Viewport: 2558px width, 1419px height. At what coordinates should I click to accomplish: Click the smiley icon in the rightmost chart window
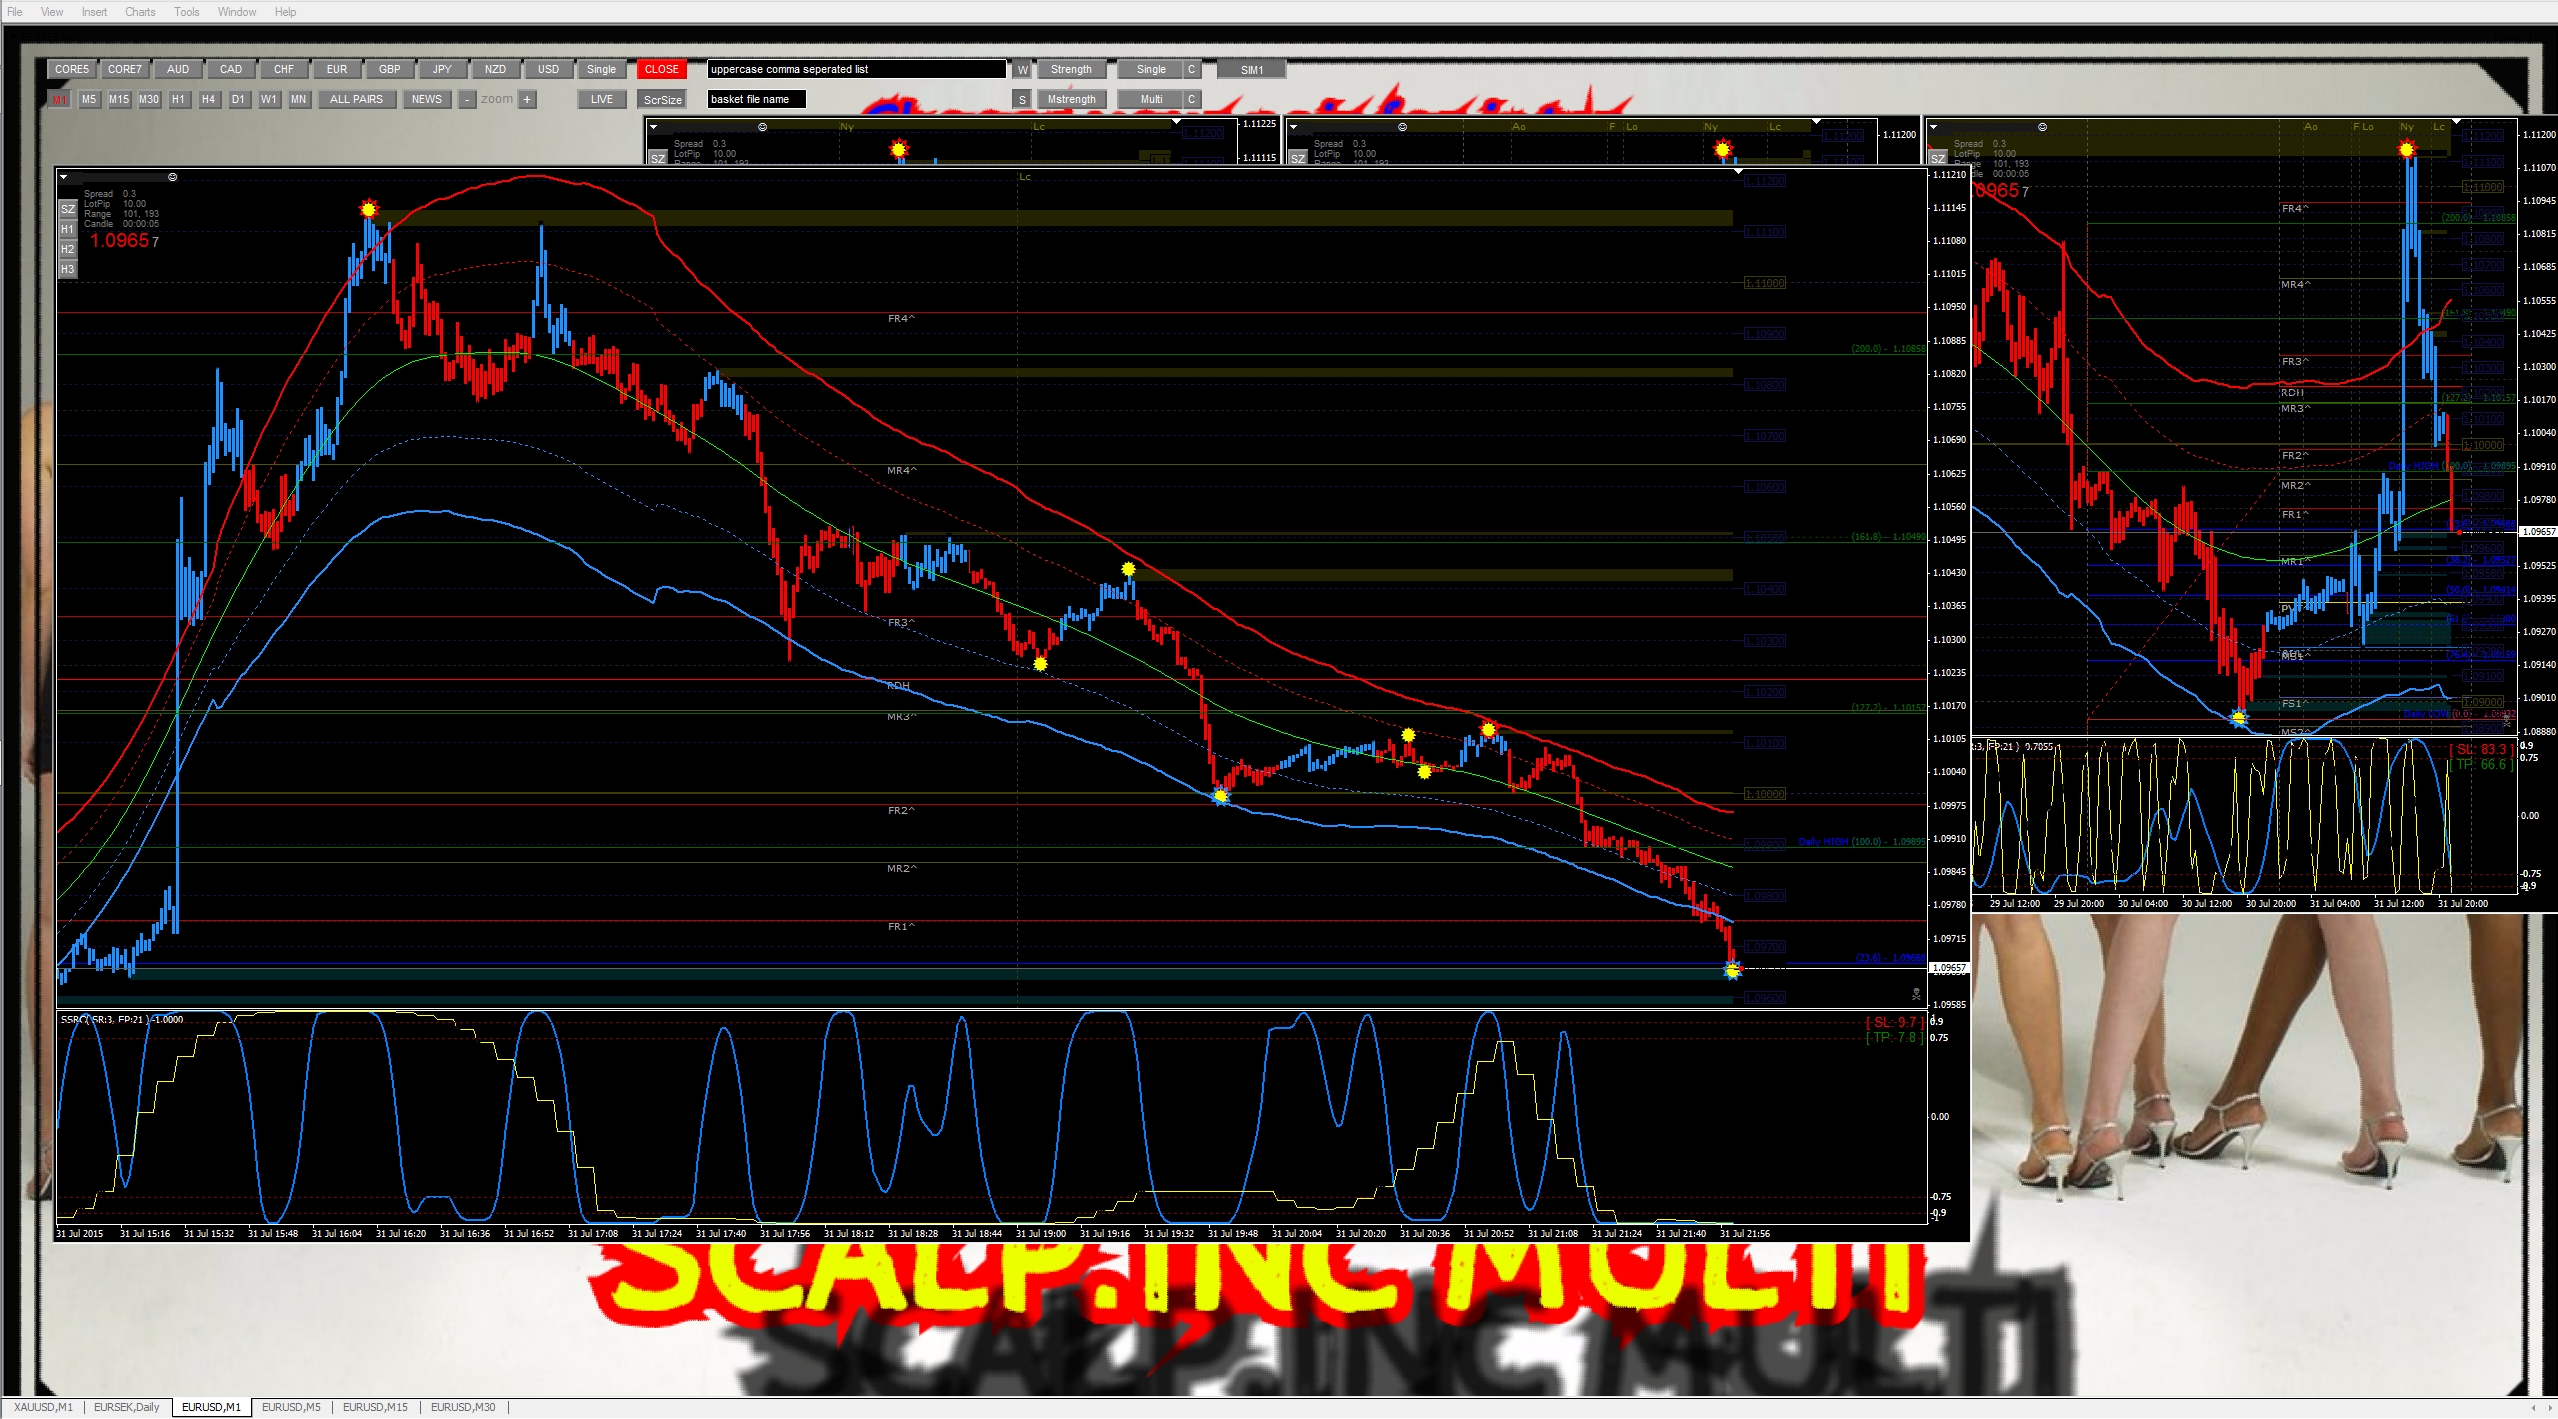coord(2042,127)
